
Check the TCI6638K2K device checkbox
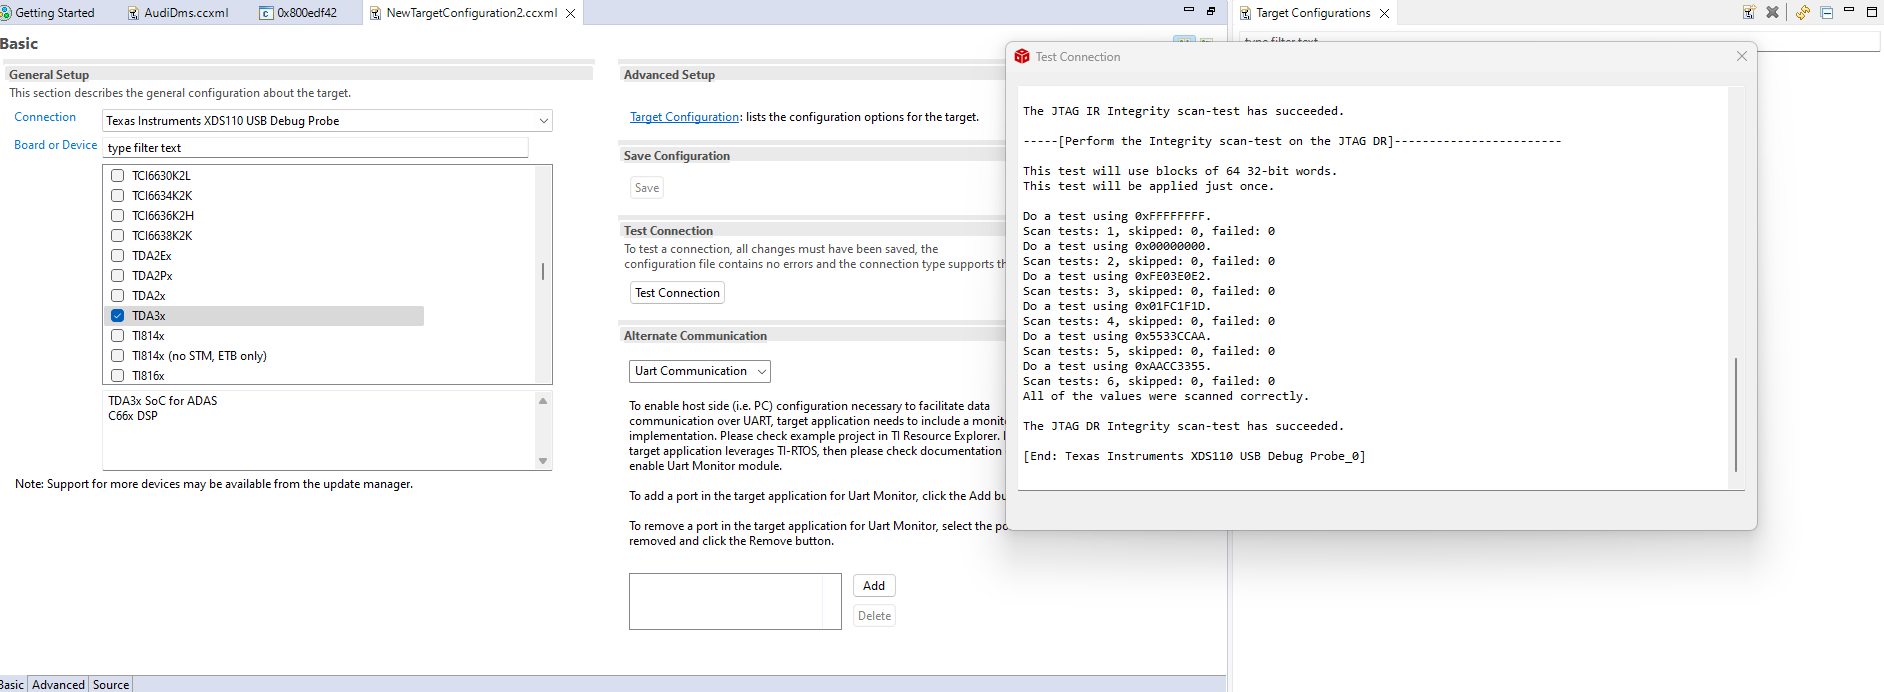[x=117, y=235]
